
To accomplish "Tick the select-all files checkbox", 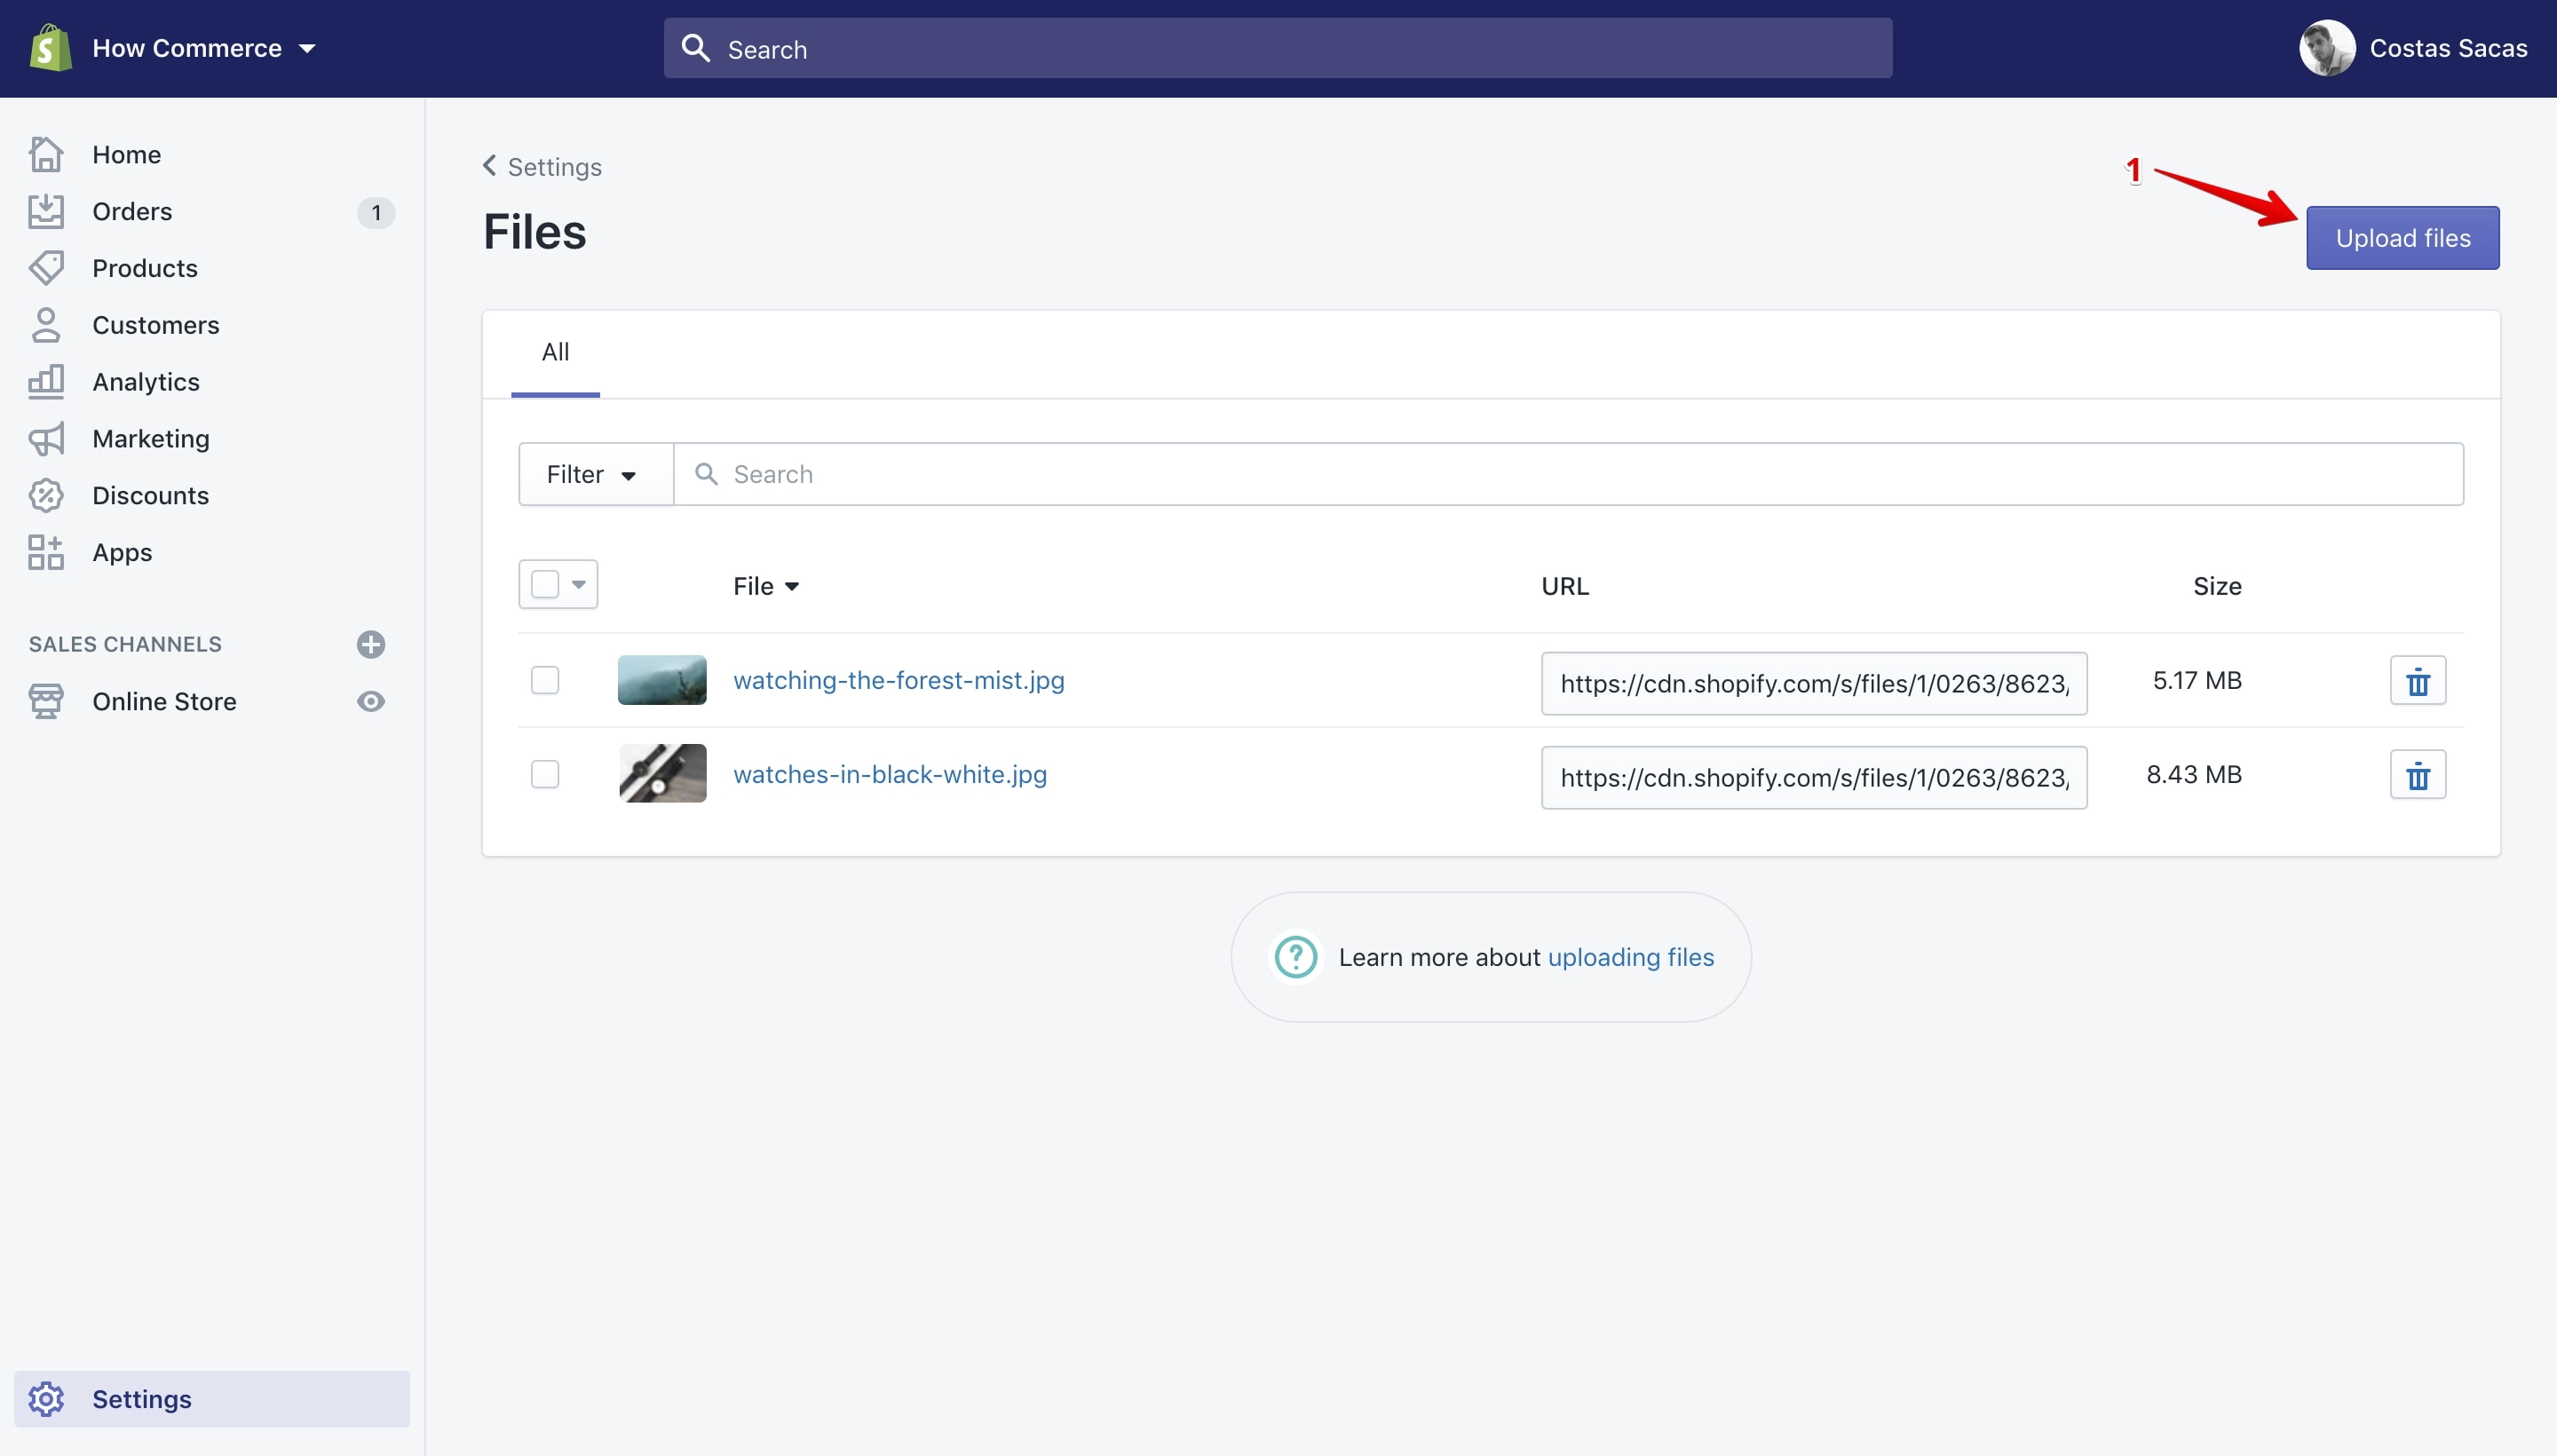I will tap(545, 584).
